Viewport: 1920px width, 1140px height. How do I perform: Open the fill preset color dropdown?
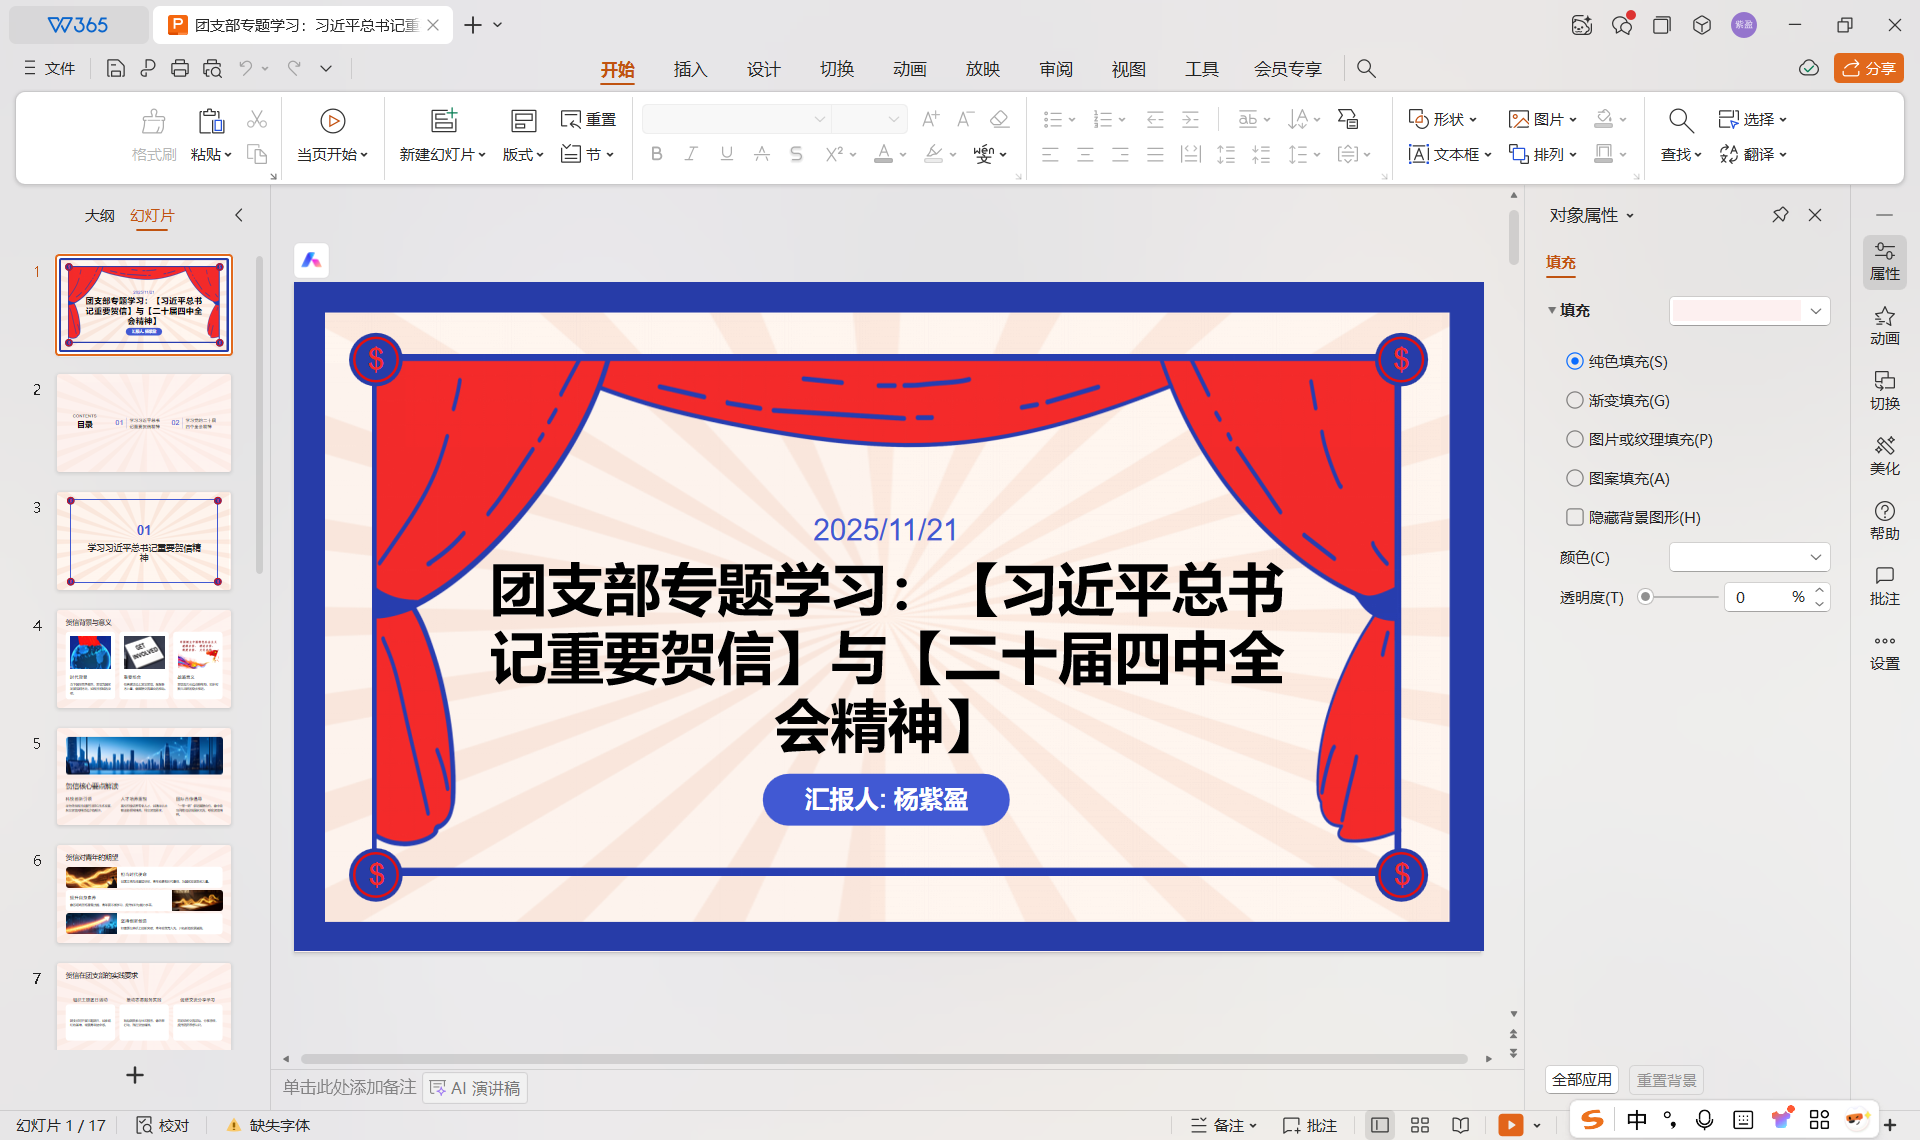(1816, 311)
